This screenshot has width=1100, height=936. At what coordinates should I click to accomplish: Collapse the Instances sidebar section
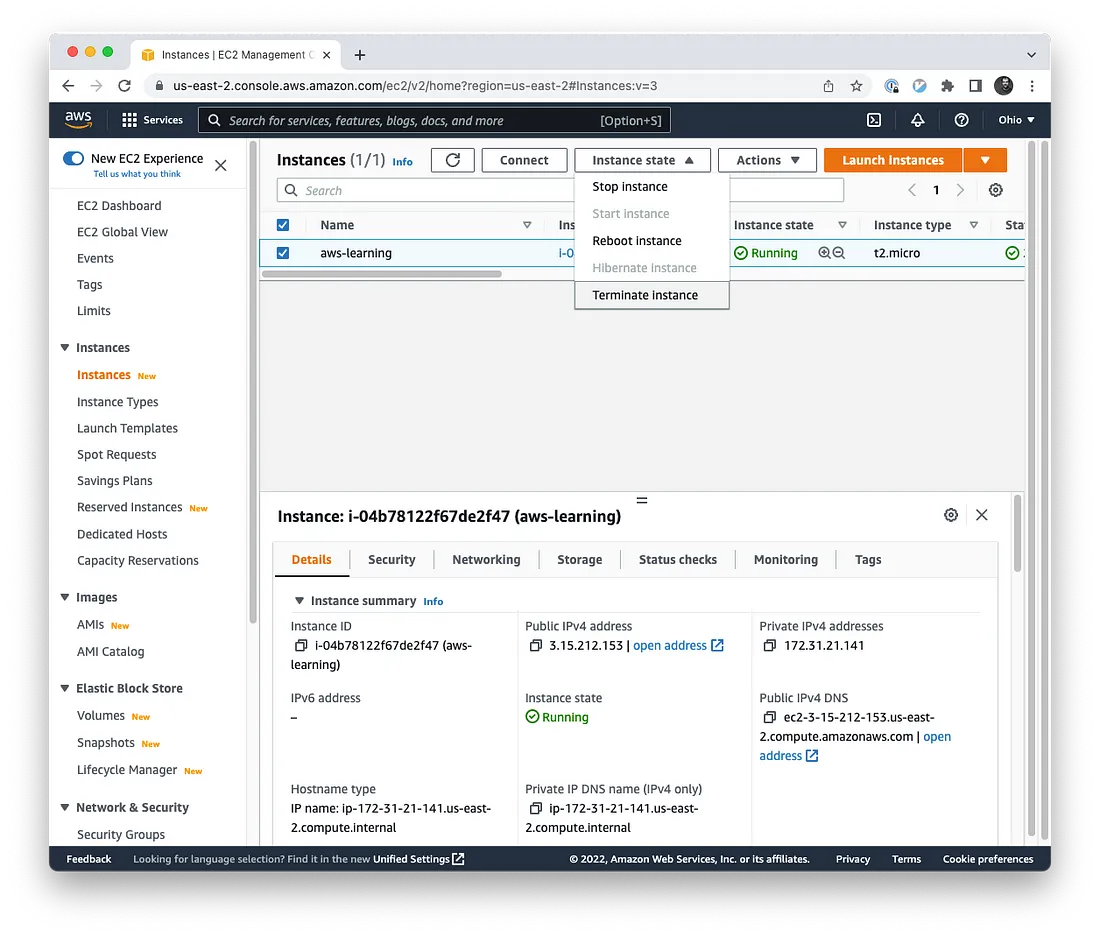coord(65,347)
